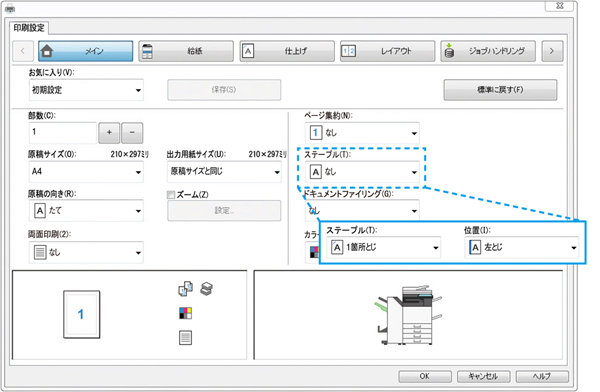Click the CMYK color mode icon in the preview
600x392 pixels.
tap(186, 314)
